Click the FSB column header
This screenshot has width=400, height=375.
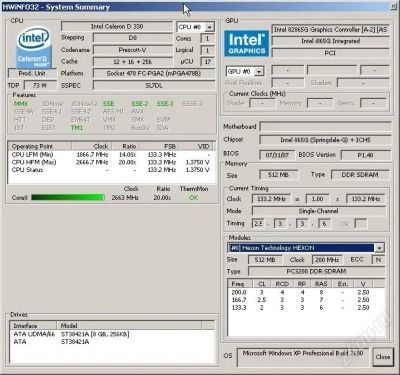159,146
